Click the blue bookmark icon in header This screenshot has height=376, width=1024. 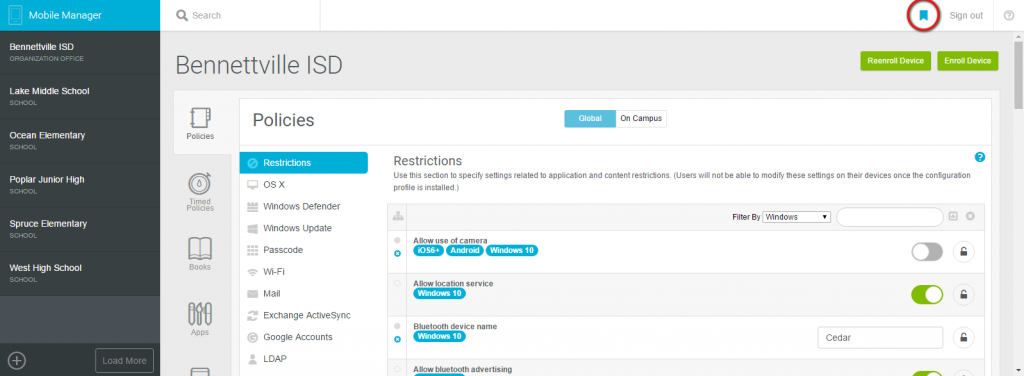(x=923, y=15)
